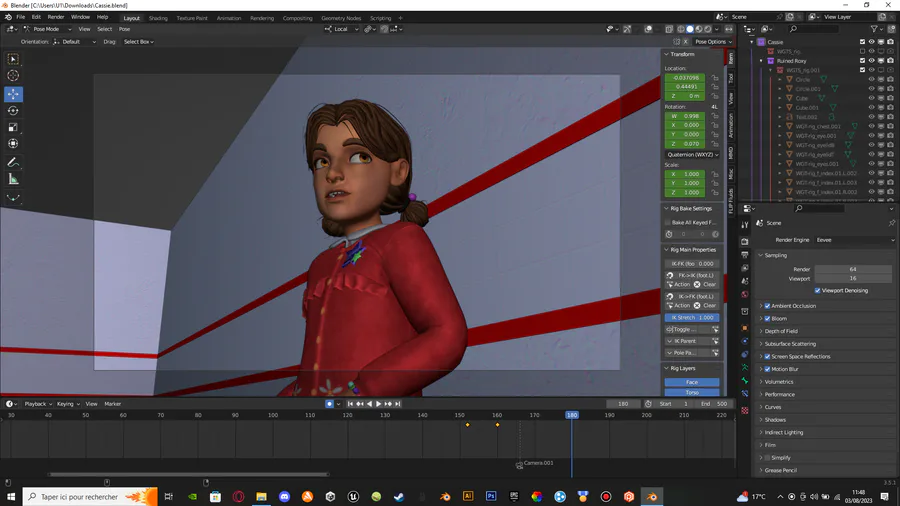Switch to solid viewport shading
This screenshot has height=506, width=900.
tap(690, 29)
